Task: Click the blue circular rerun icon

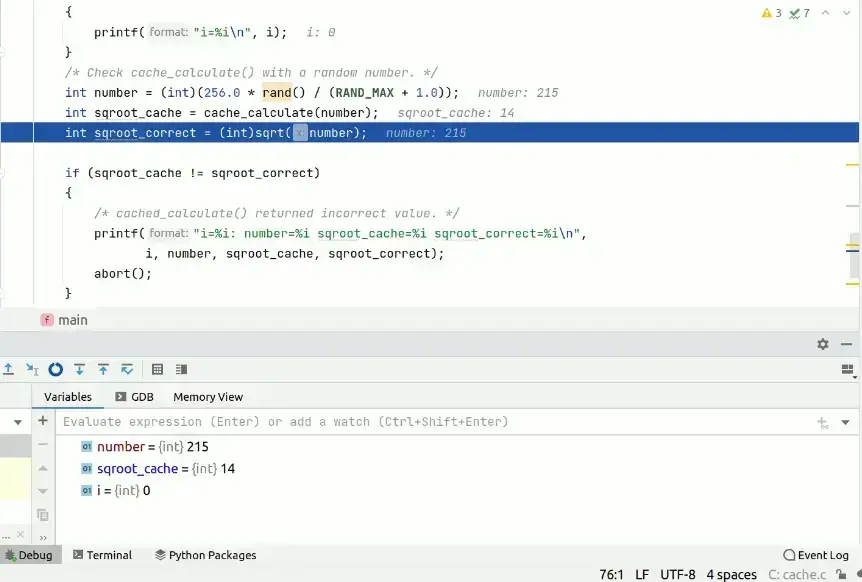Action: click(x=56, y=369)
